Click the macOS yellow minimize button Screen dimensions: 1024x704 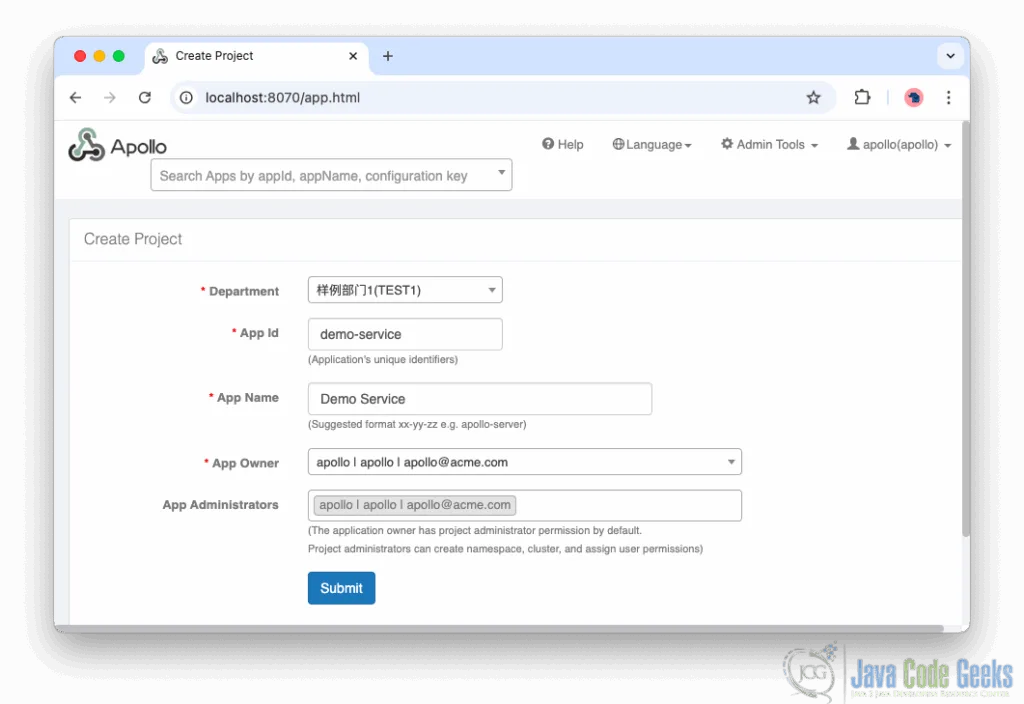tap(99, 56)
